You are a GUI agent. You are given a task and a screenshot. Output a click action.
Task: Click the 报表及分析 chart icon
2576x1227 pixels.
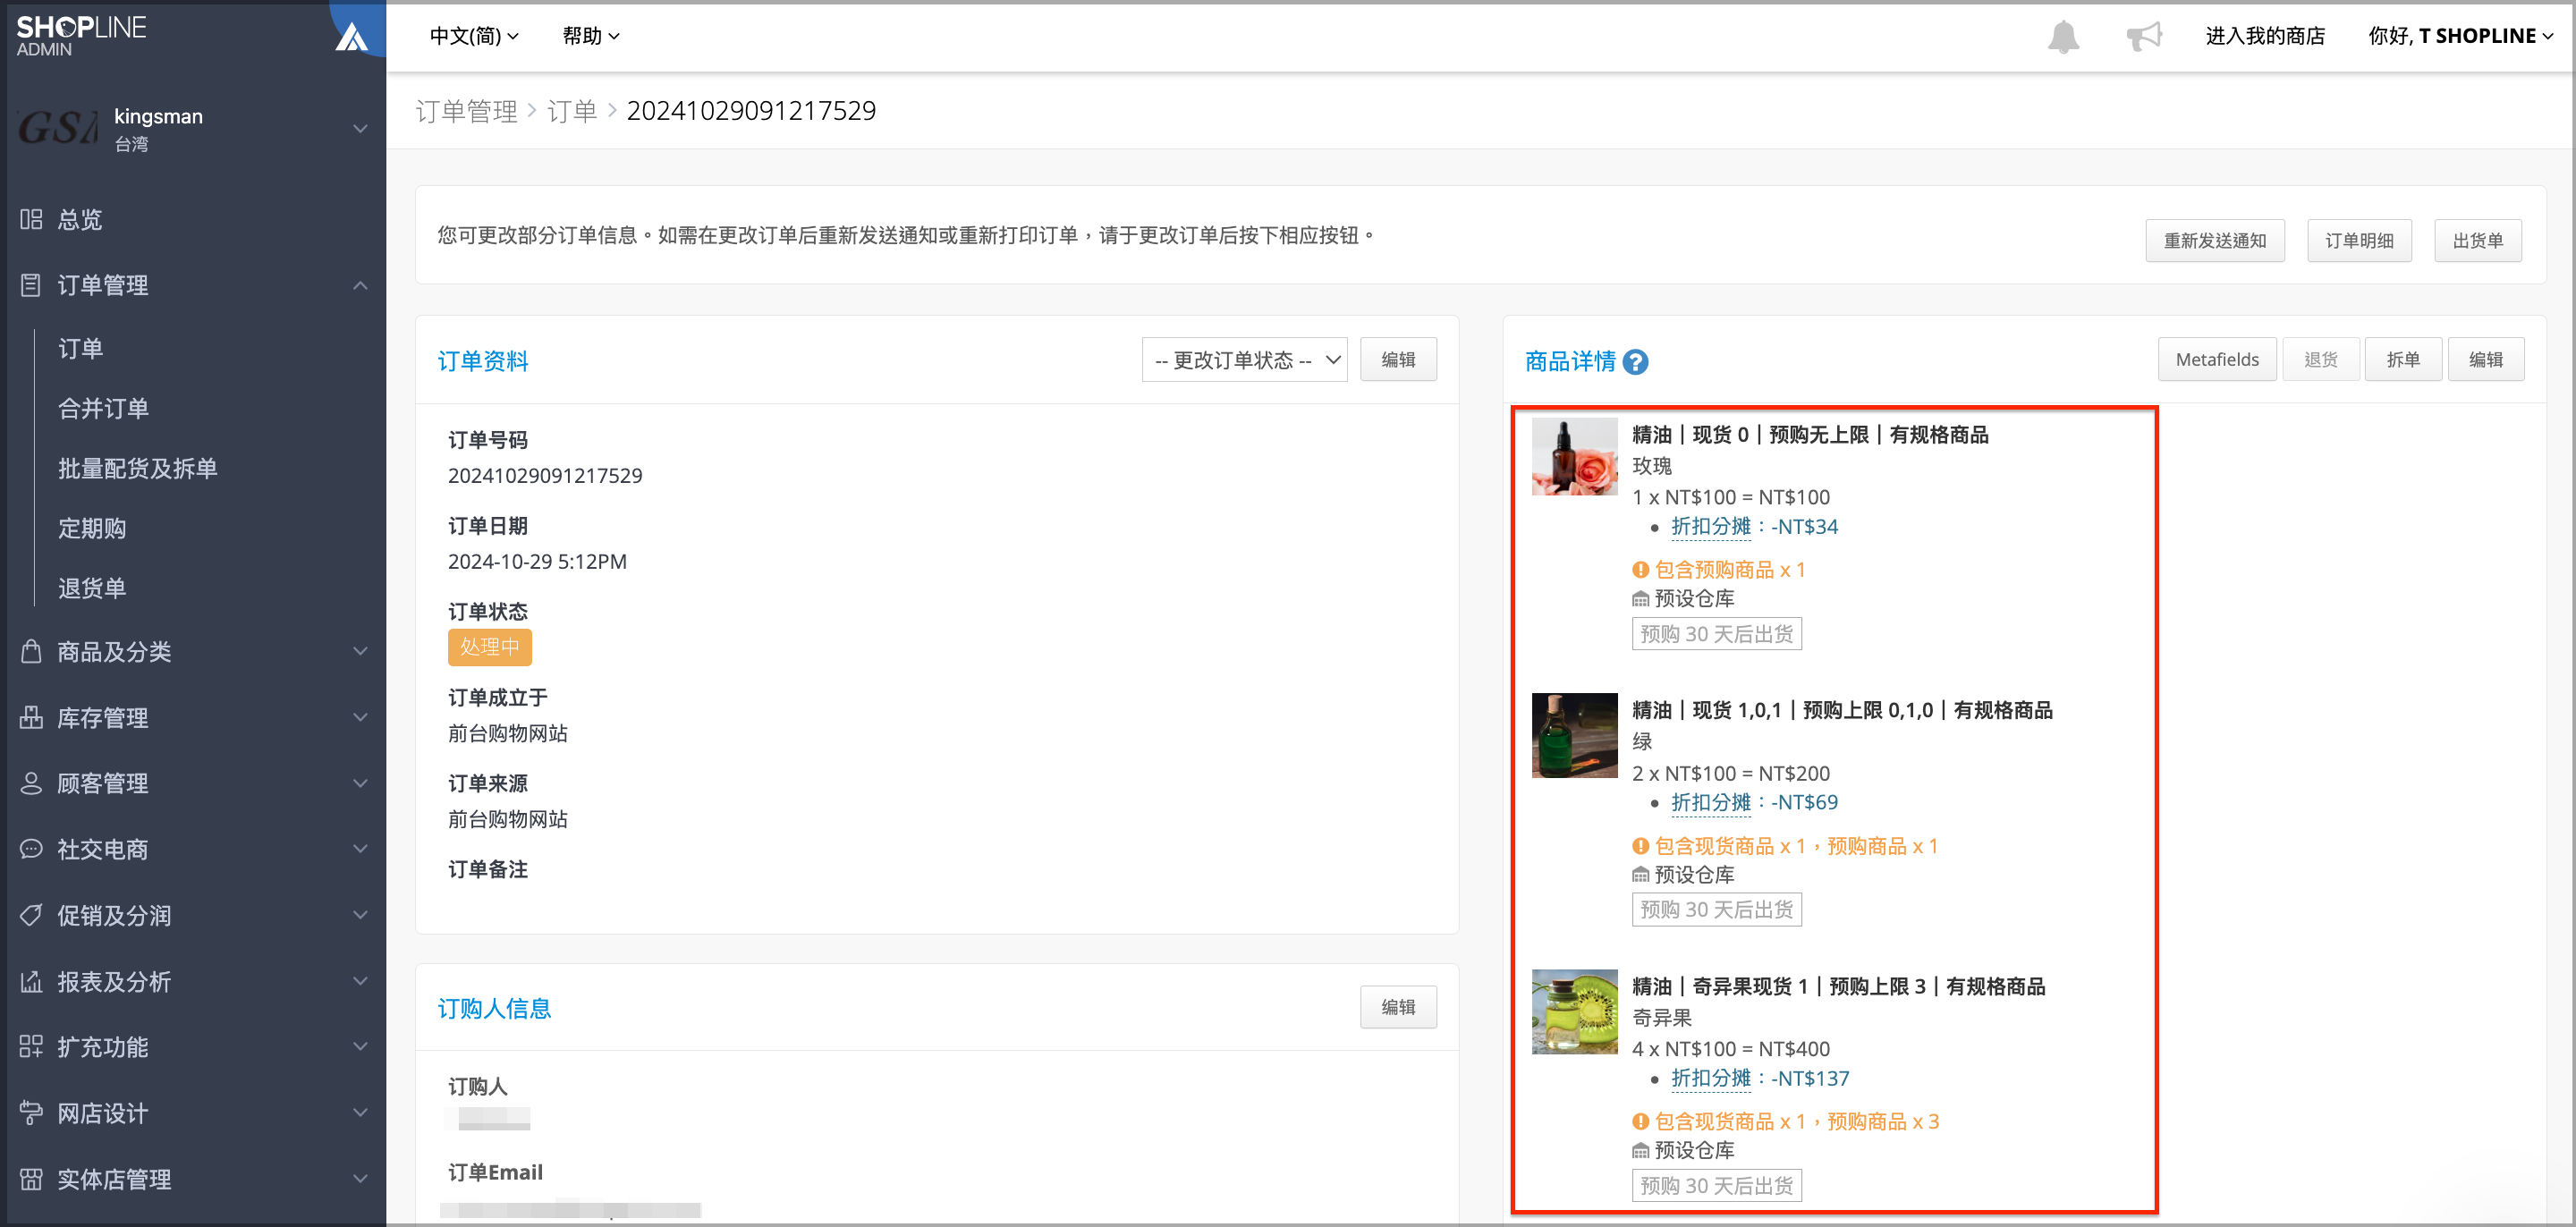tap(31, 981)
